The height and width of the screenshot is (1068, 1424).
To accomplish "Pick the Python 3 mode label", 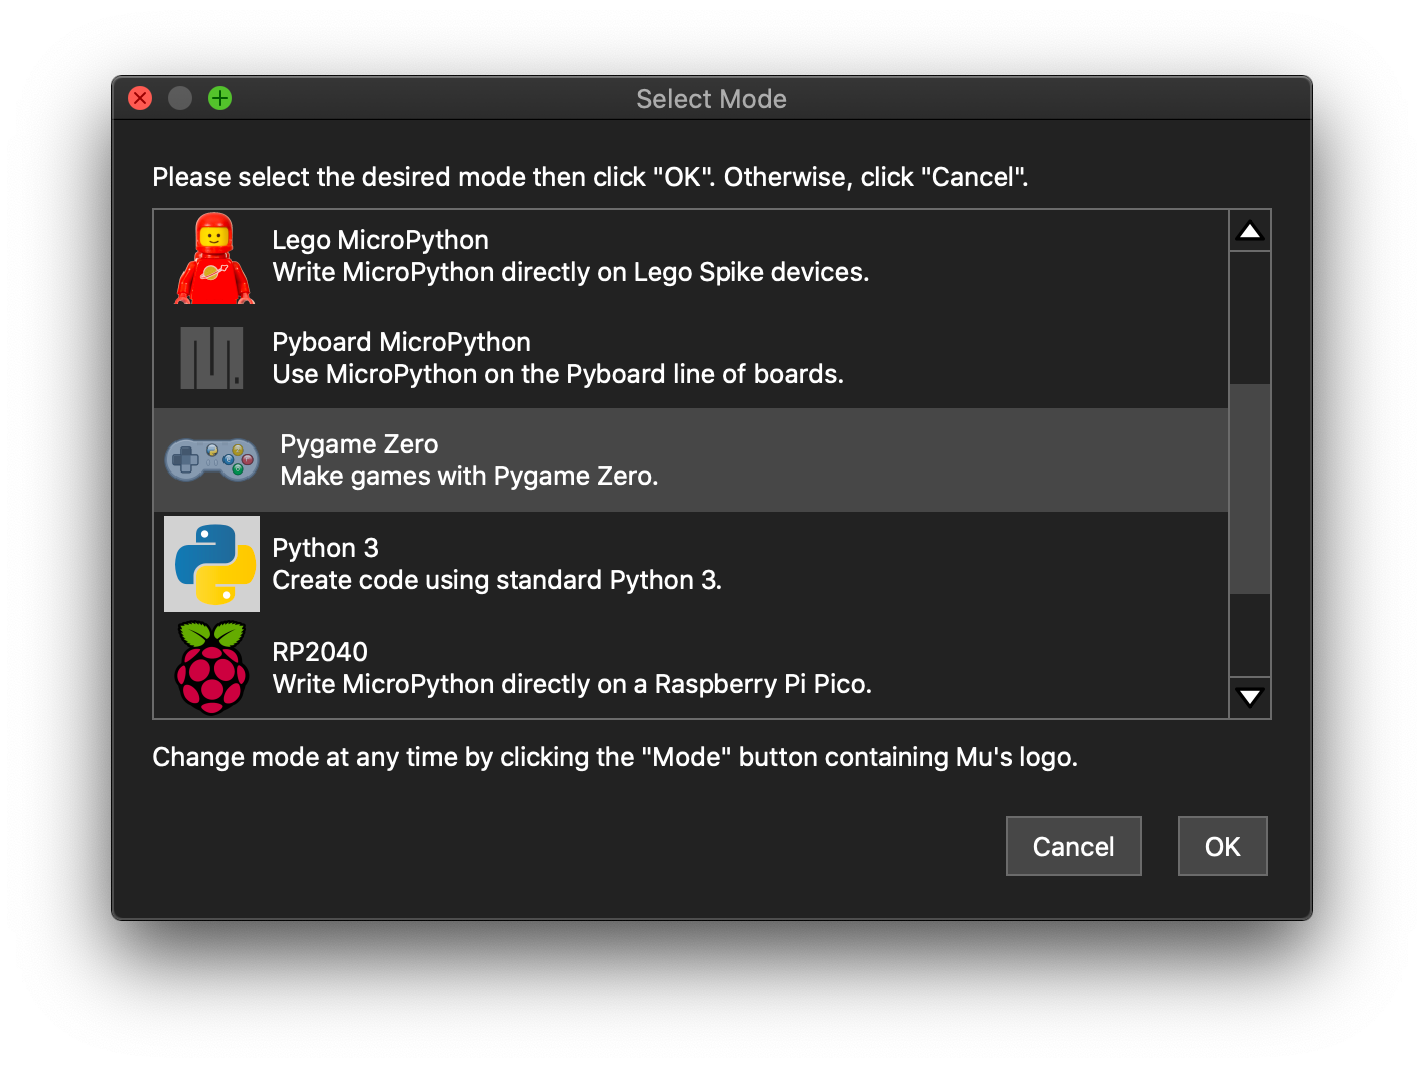I will 325,548.
